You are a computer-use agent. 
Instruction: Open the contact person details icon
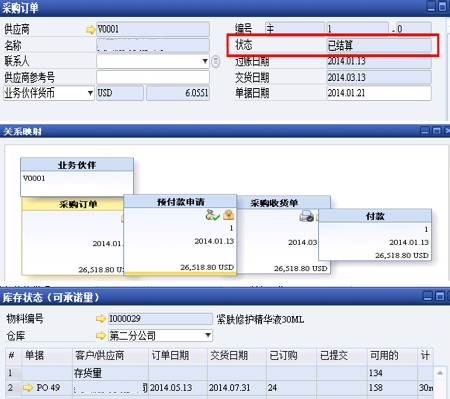(x=216, y=61)
